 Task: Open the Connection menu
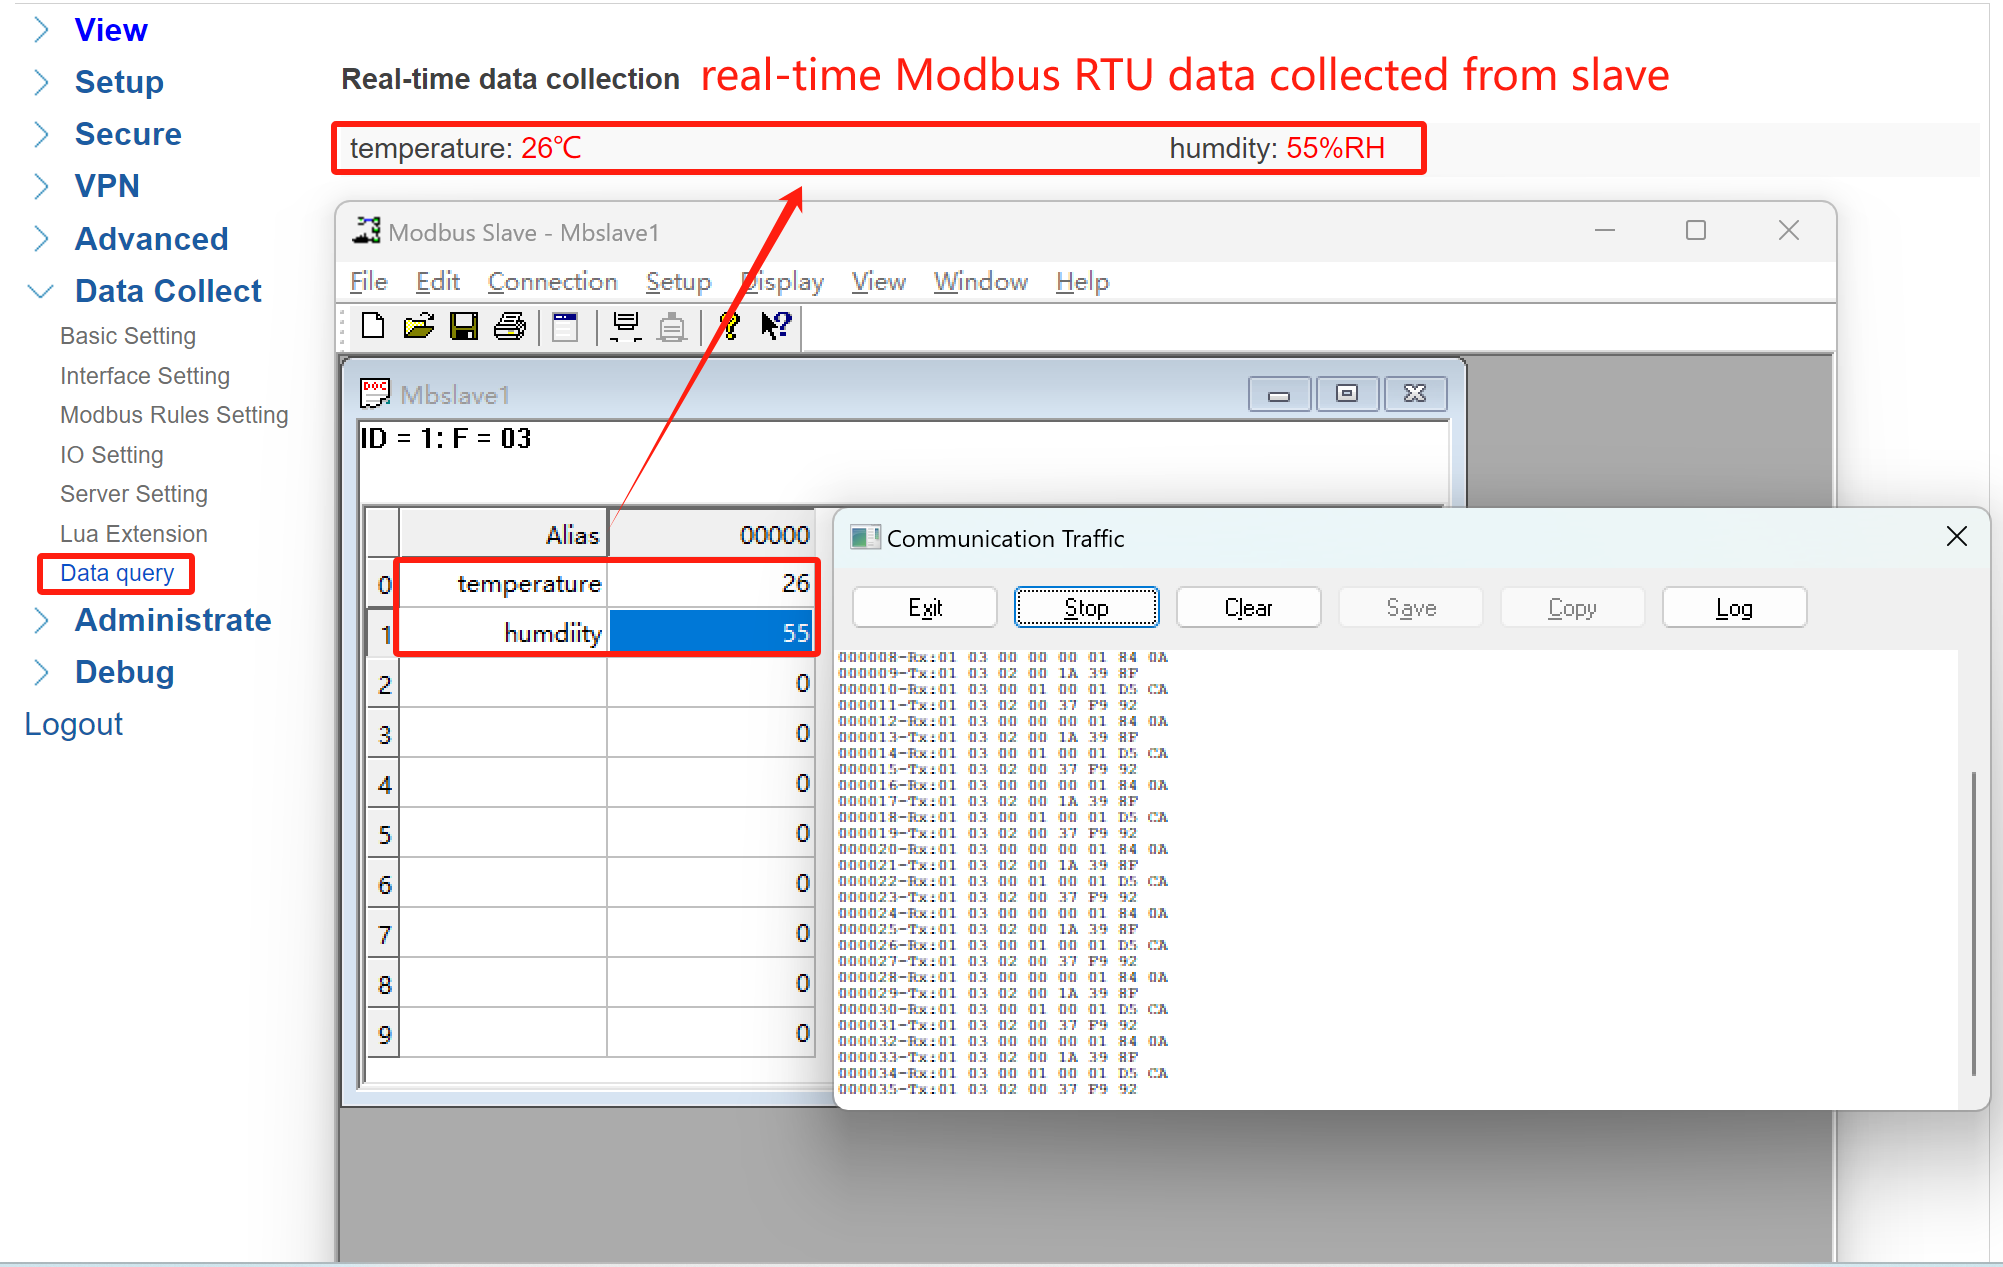(x=552, y=282)
